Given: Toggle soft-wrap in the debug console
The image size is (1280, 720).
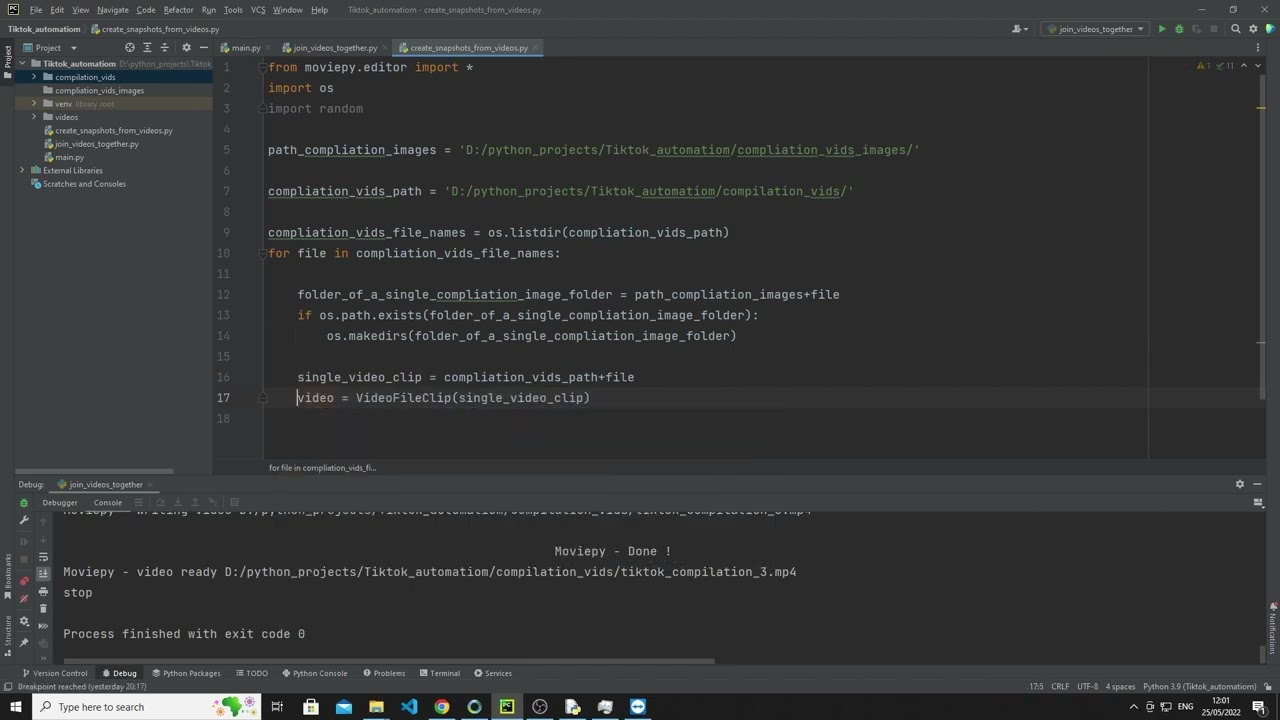Looking at the screenshot, I should pos(43,557).
